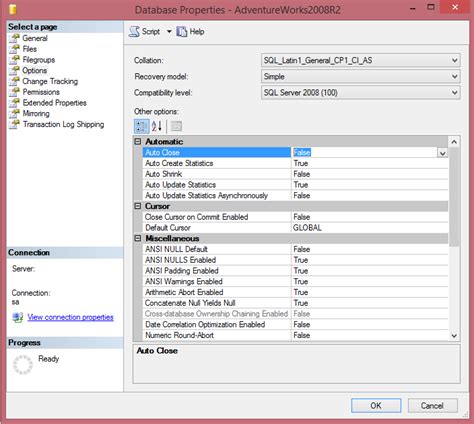
Task: Open the Compatibility level dropdown
Action: click(360, 92)
